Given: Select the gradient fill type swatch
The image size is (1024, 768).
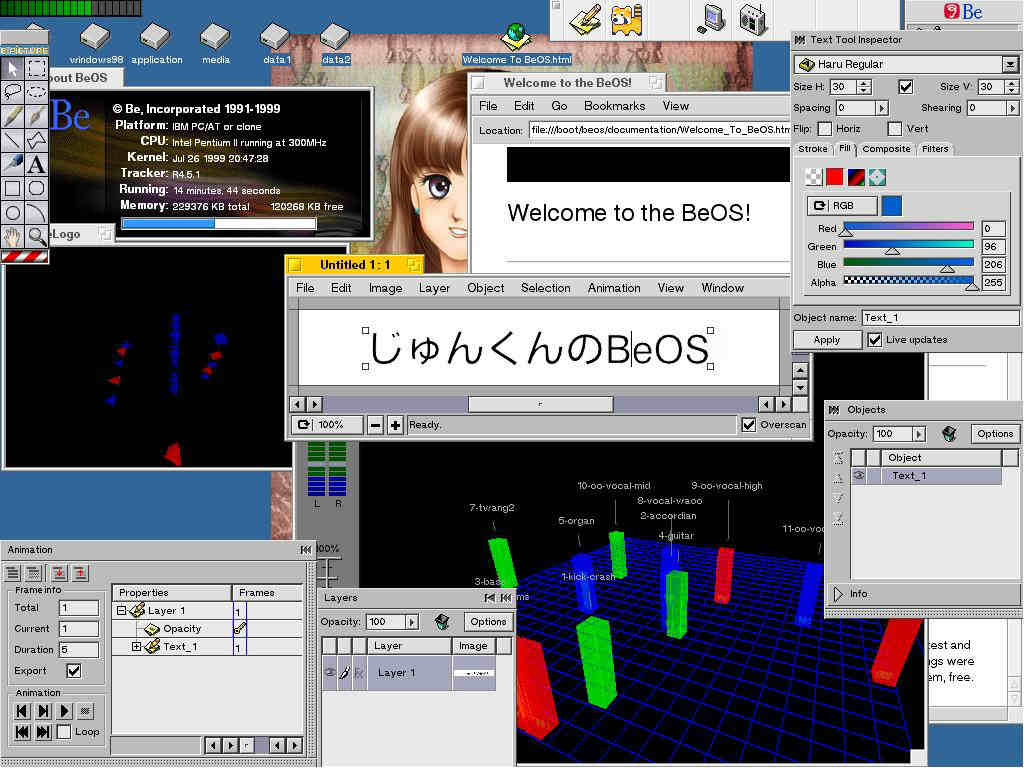Looking at the screenshot, I should (856, 177).
